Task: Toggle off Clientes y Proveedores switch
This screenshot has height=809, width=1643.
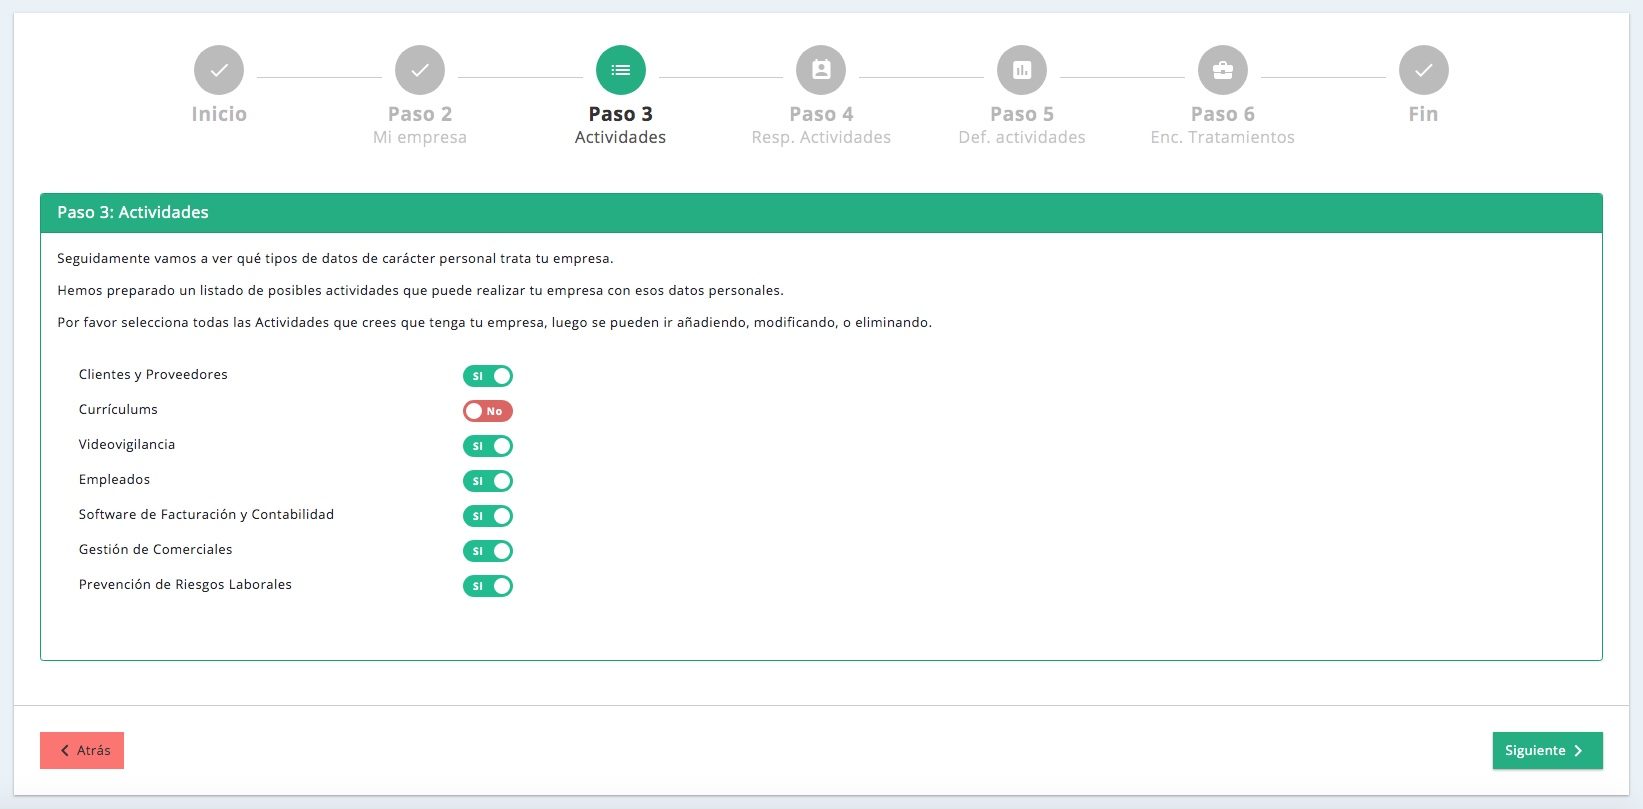Action: pos(488,376)
